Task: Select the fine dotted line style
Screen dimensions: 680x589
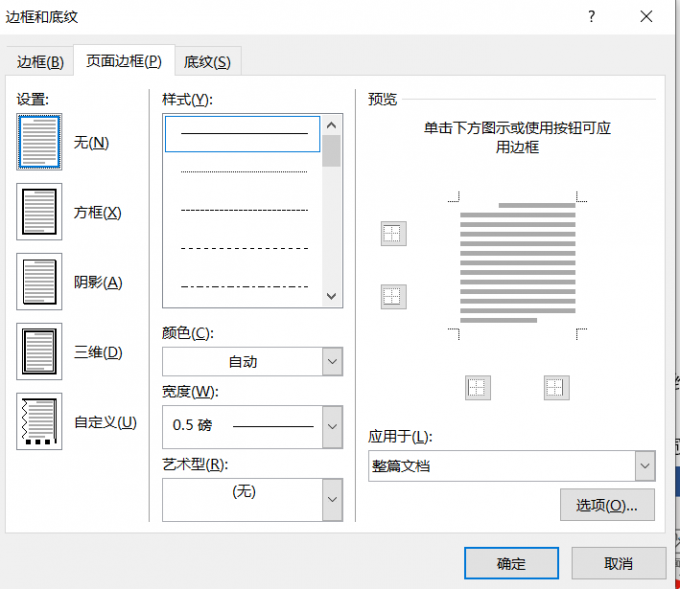Action: (x=243, y=172)
